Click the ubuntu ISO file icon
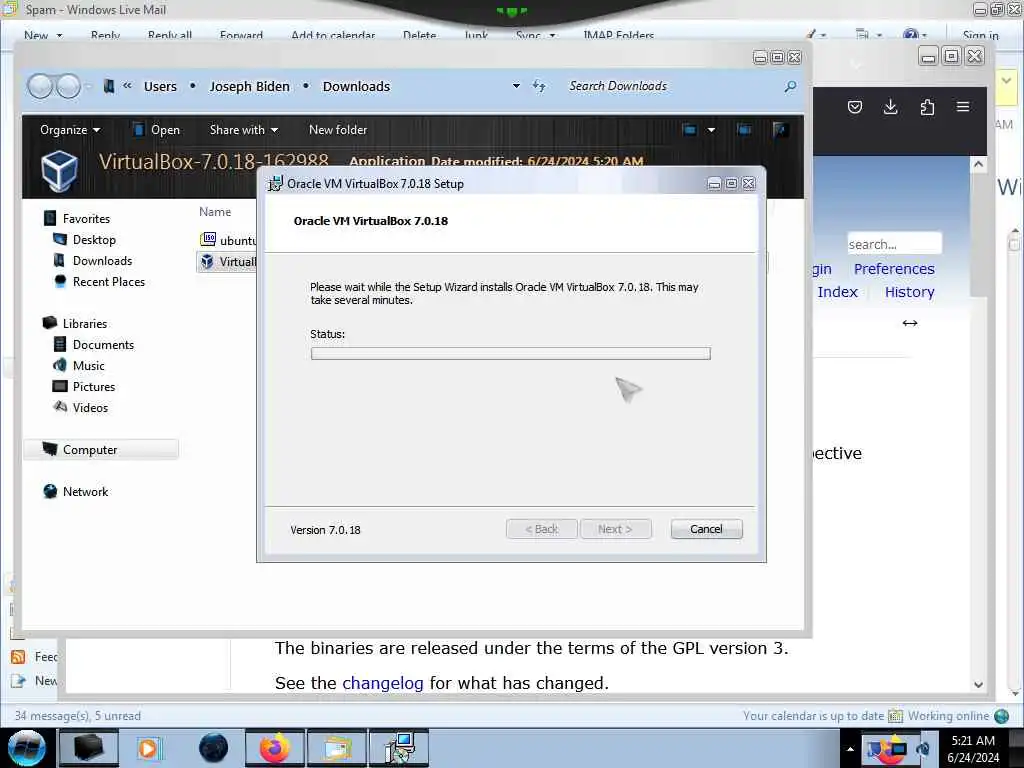 [208, 240]
